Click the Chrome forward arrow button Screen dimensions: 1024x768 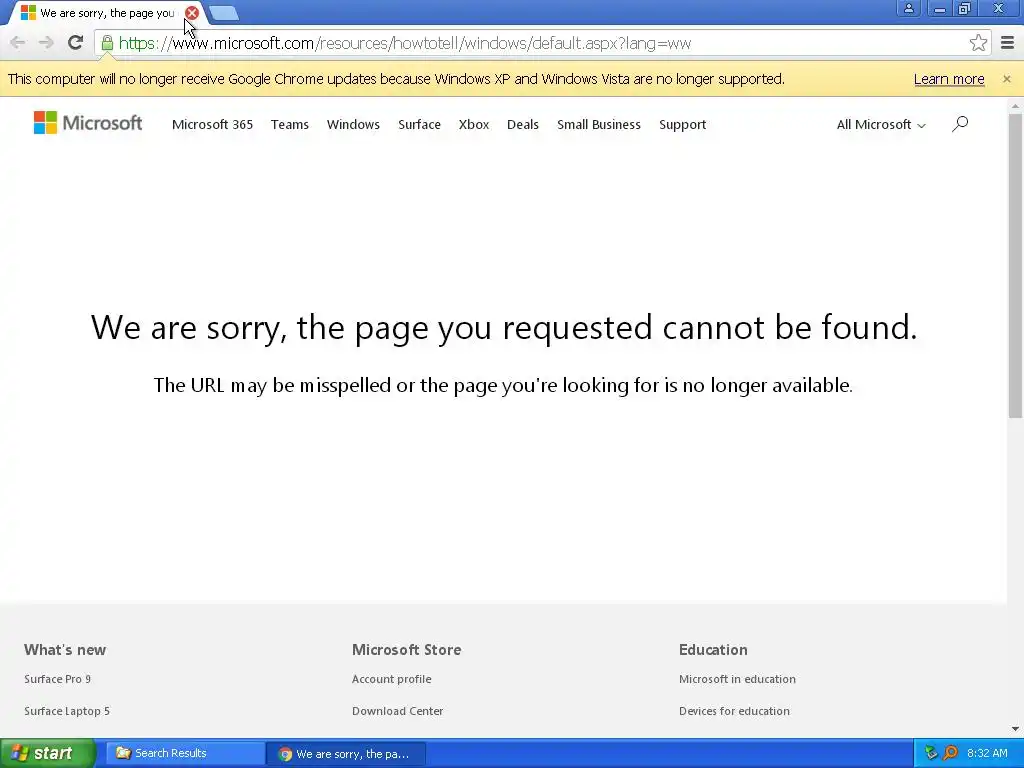pos(46,43)
